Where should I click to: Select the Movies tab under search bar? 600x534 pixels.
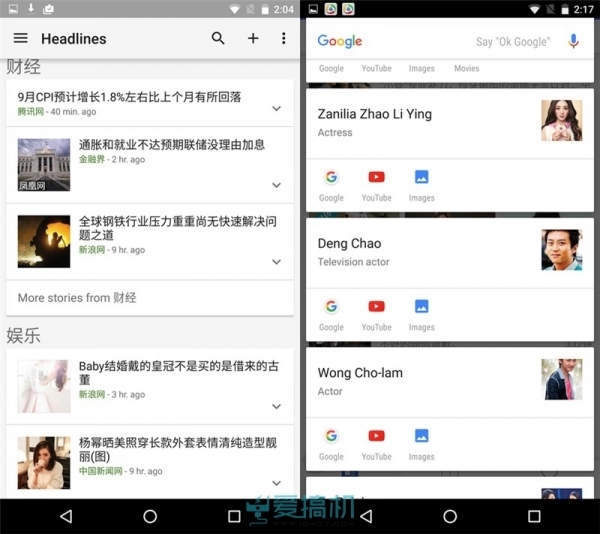pyautogui.click(x=467, y=68)
